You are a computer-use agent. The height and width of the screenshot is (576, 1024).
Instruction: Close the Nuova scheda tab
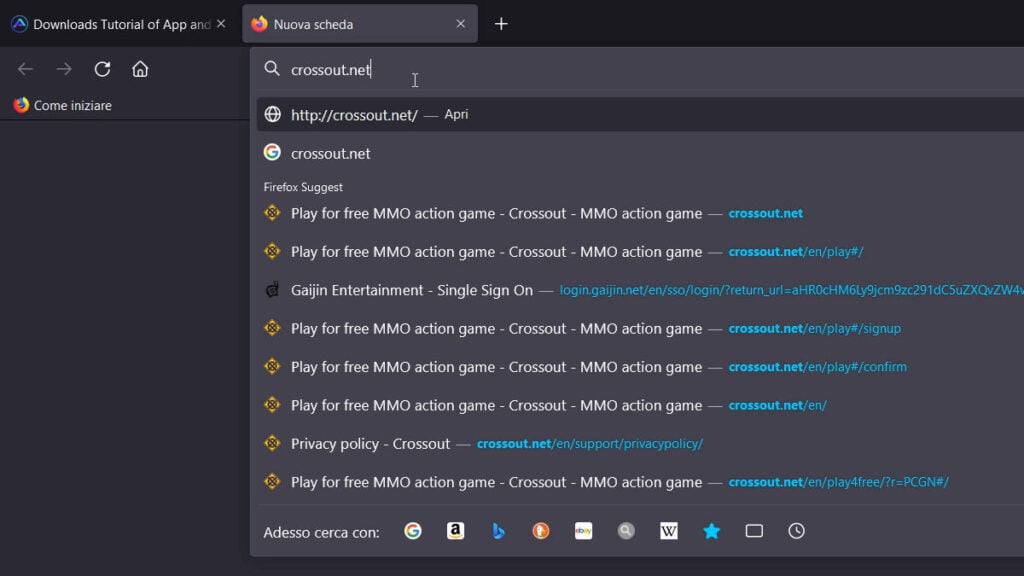461,24
